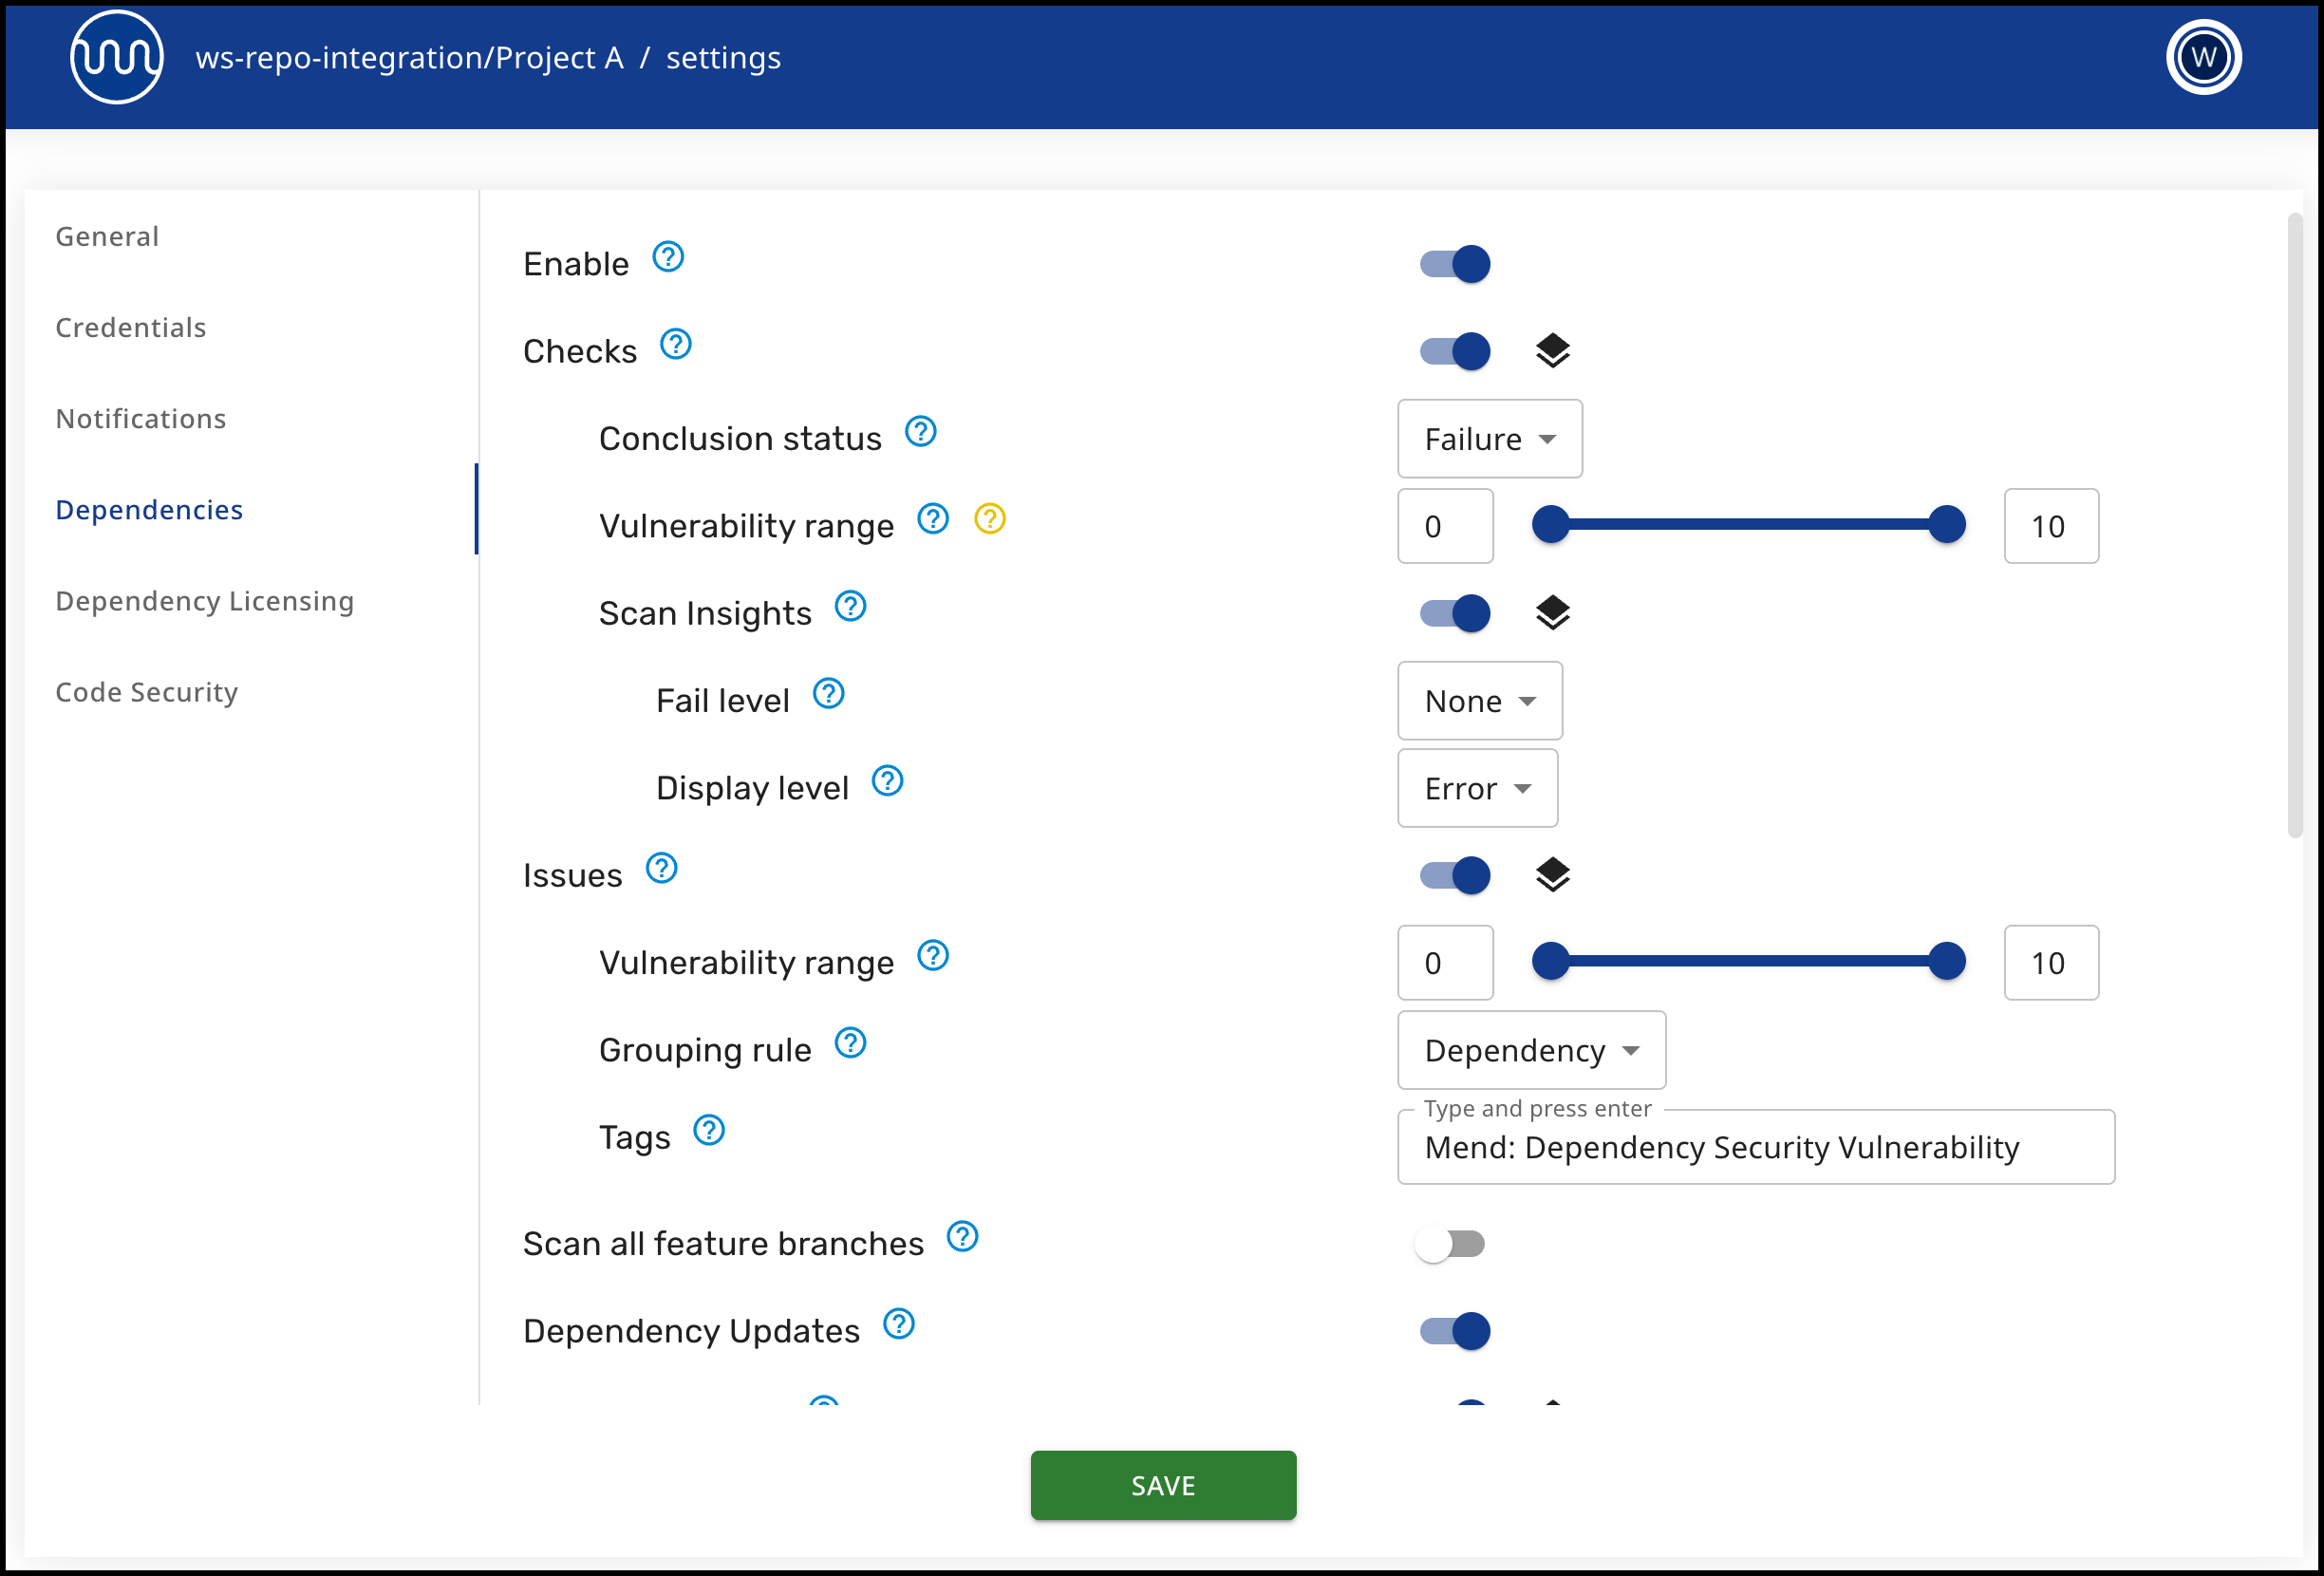Screen dimensions: 2324x1576
Task: Click yellow help icon for Vulnerability range
Action: pos(990,519)
